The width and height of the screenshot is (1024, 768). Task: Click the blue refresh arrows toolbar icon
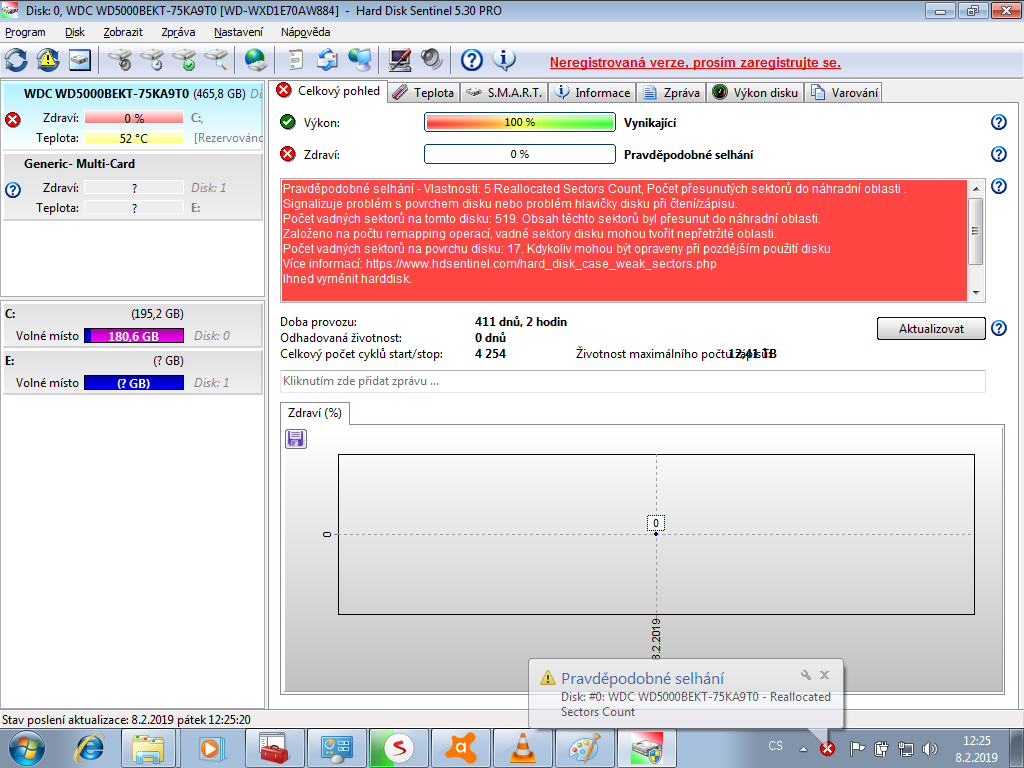(16, 60)
